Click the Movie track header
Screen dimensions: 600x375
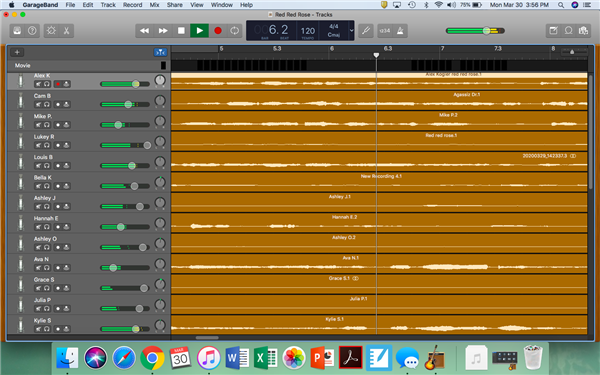pyautogui.click(x=89, y=65)
